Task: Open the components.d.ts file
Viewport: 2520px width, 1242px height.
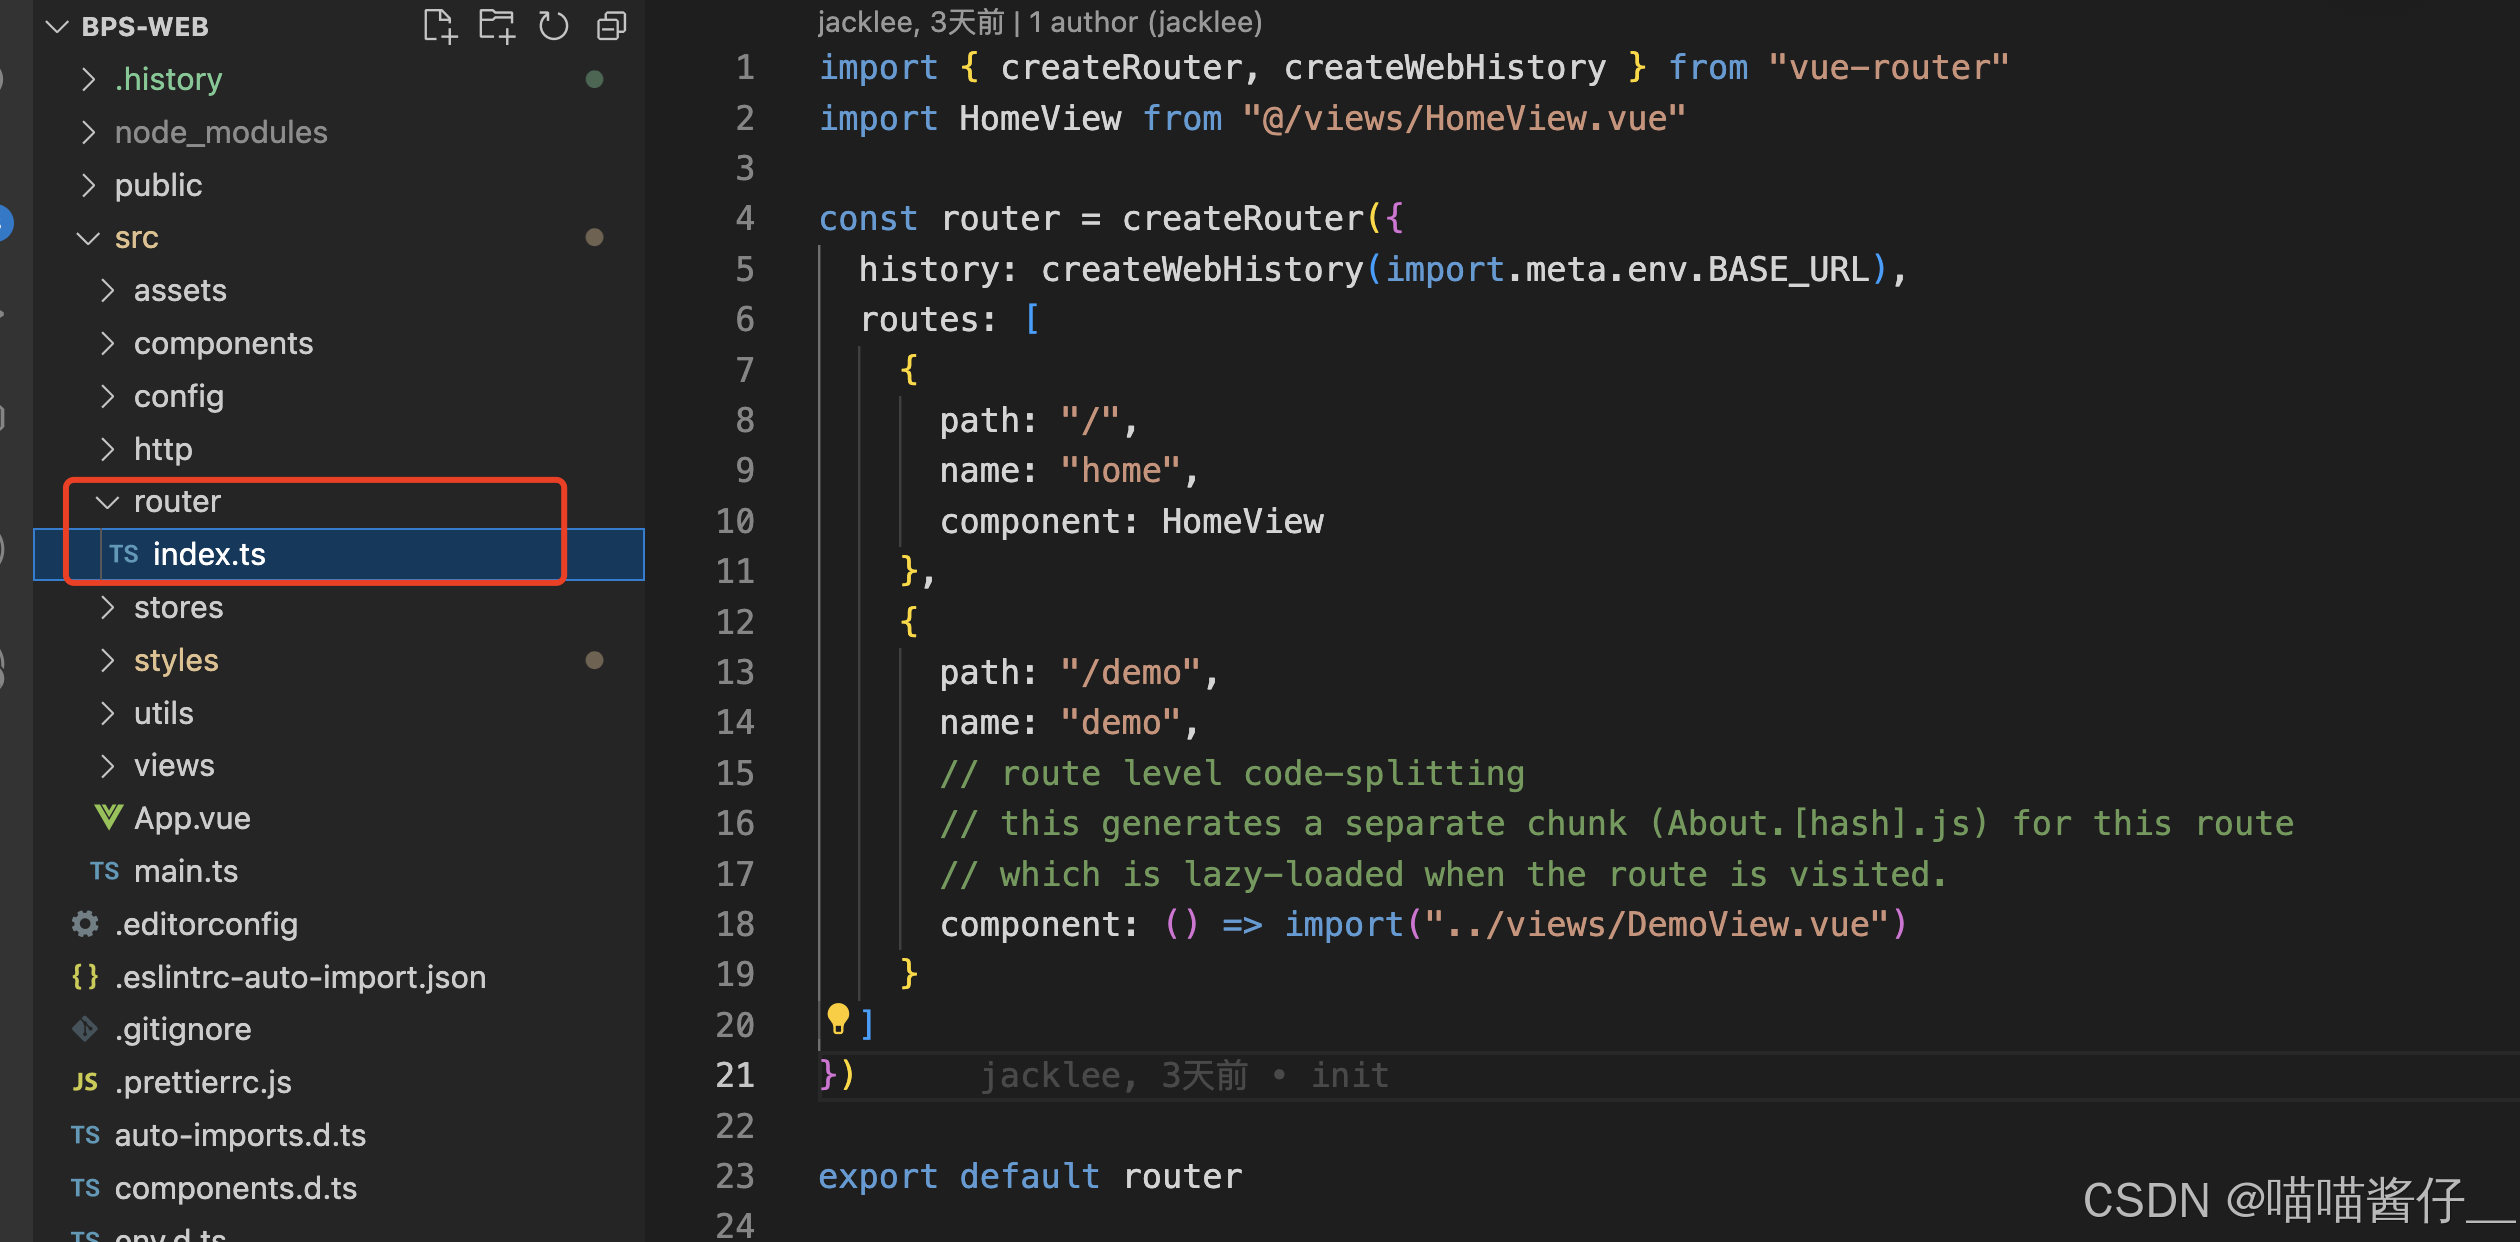Action: click(x=236, y=1188)
